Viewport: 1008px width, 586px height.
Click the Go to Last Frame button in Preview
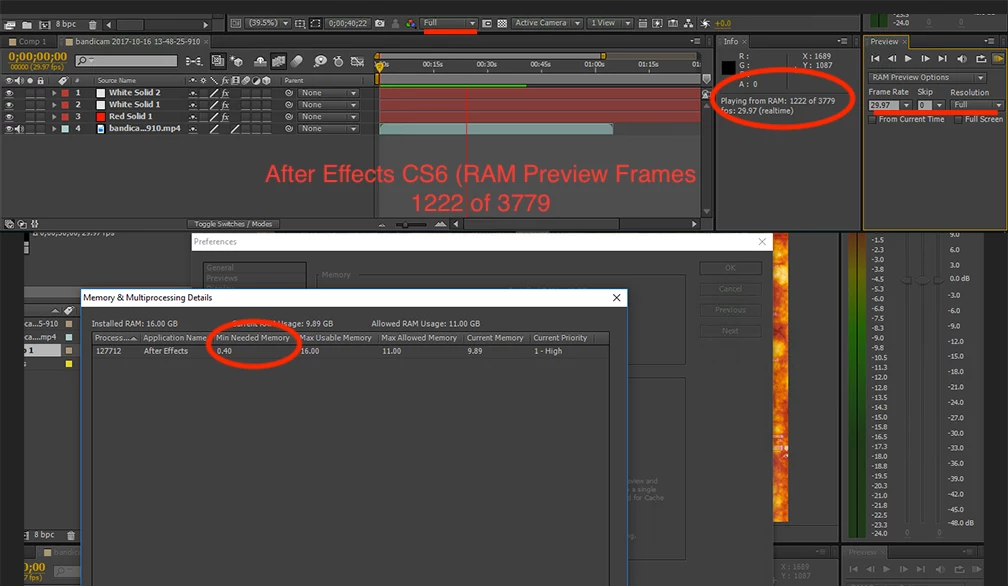[x=942, y=58]
